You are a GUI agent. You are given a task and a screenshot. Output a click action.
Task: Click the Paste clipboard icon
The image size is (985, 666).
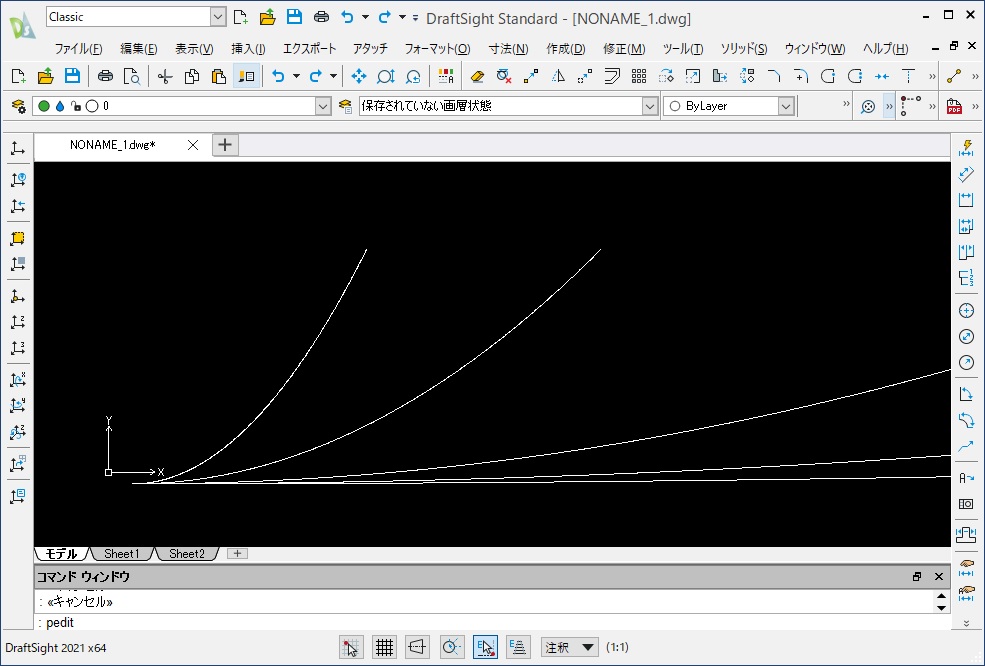(x=218, y=77)
